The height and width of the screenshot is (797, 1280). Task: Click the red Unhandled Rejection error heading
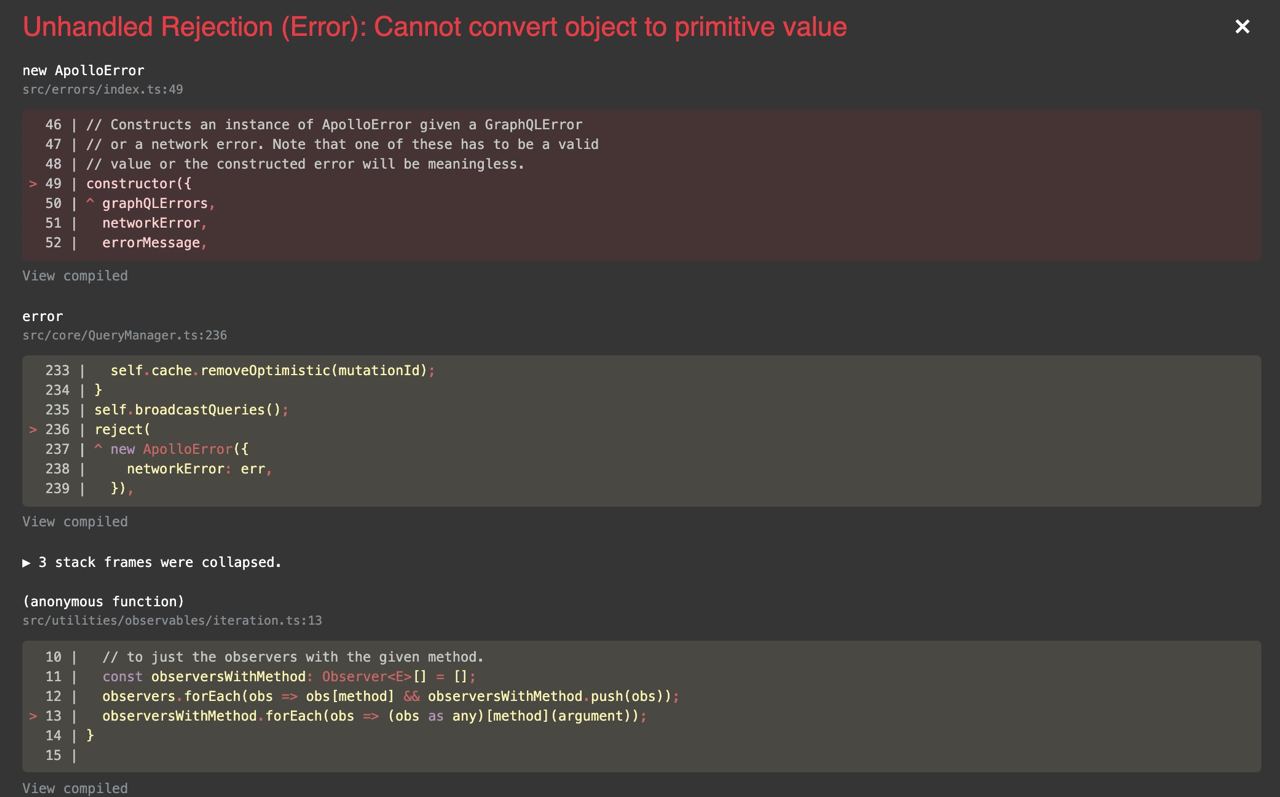(x=434, y=27)
